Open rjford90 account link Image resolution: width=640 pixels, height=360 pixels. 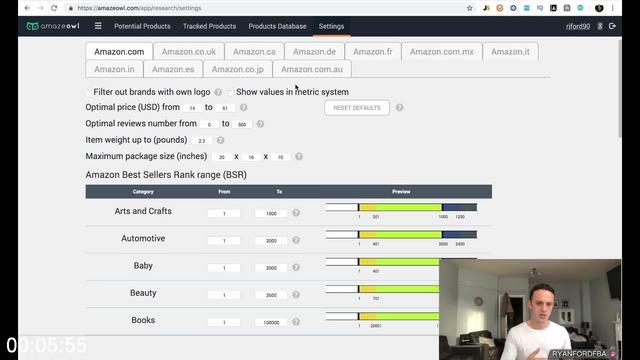pyautogui.click(x=578, y=26)
